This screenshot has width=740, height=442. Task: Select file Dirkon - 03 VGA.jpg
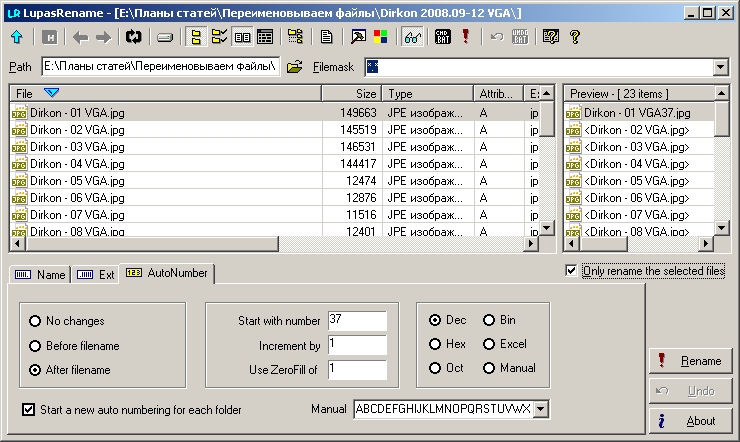click(77, 147)
